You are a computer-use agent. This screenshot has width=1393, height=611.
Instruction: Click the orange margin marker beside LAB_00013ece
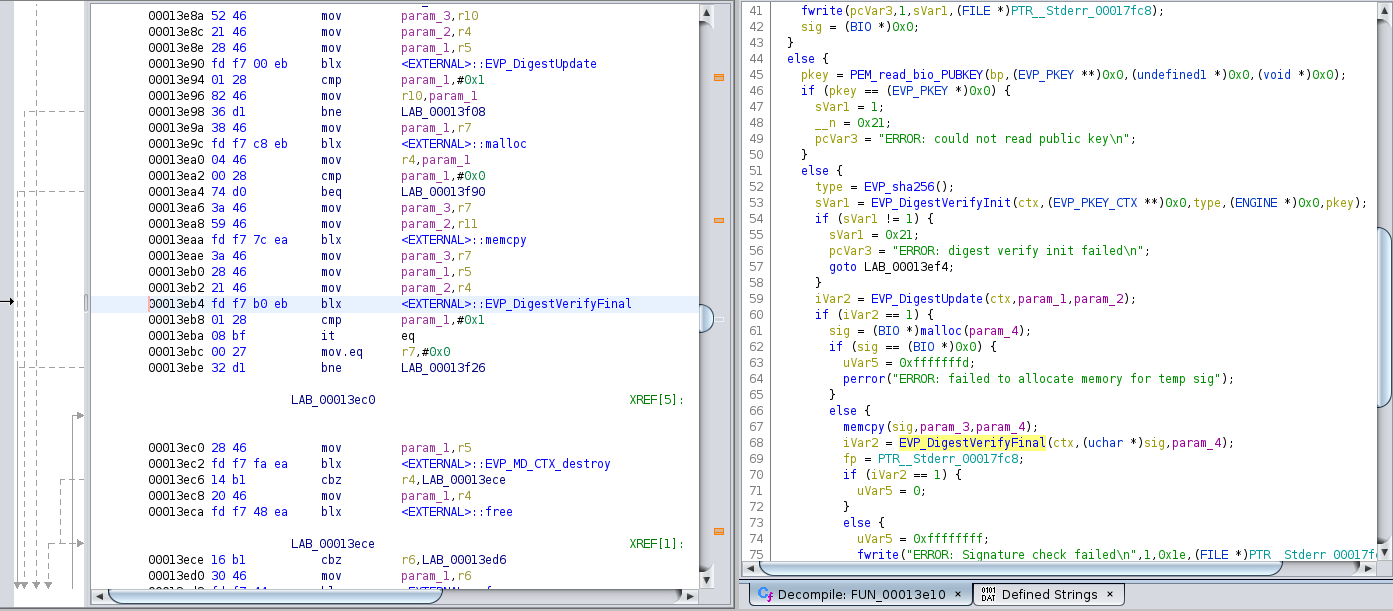tap(719, 532)
